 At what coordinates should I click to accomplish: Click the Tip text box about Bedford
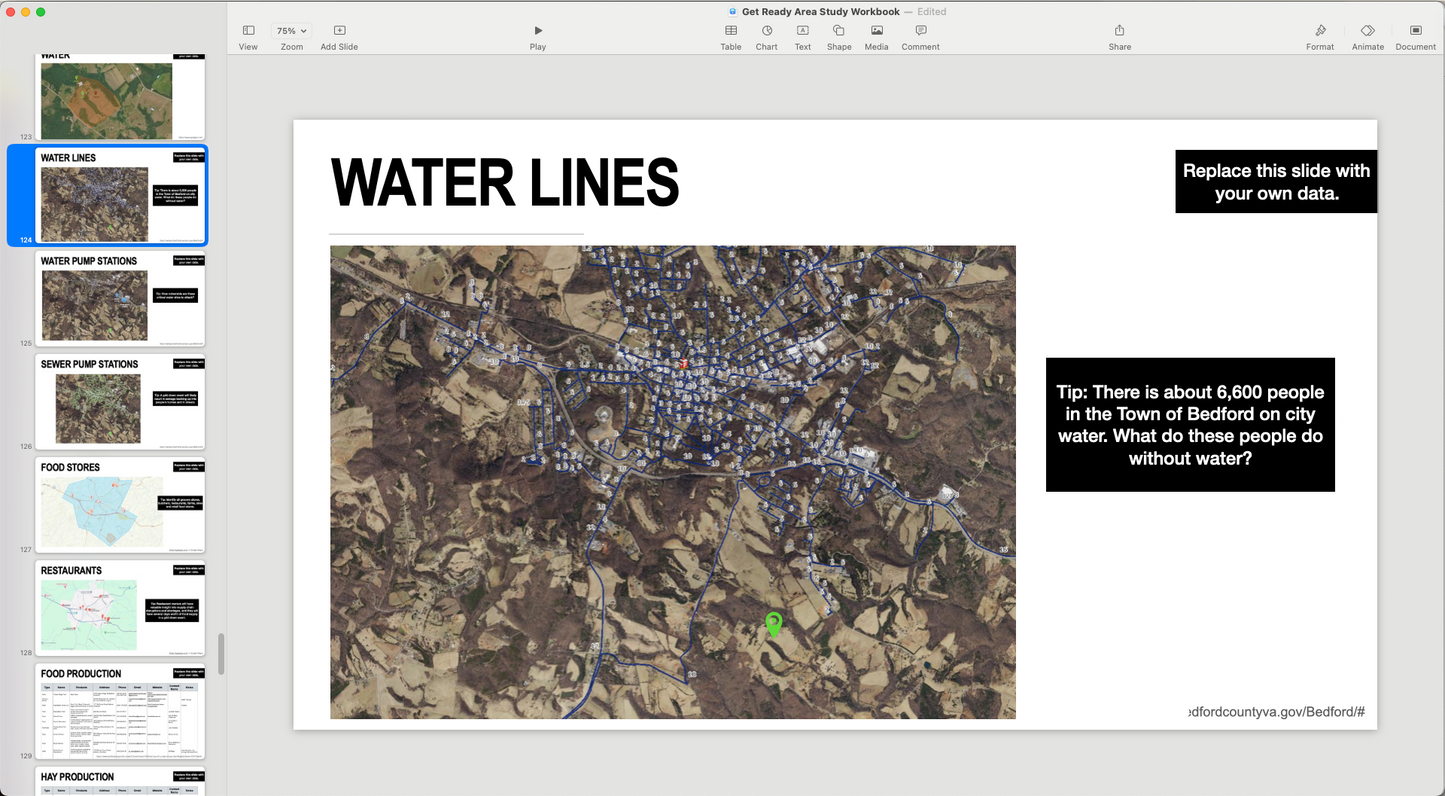pos(1190,425)
